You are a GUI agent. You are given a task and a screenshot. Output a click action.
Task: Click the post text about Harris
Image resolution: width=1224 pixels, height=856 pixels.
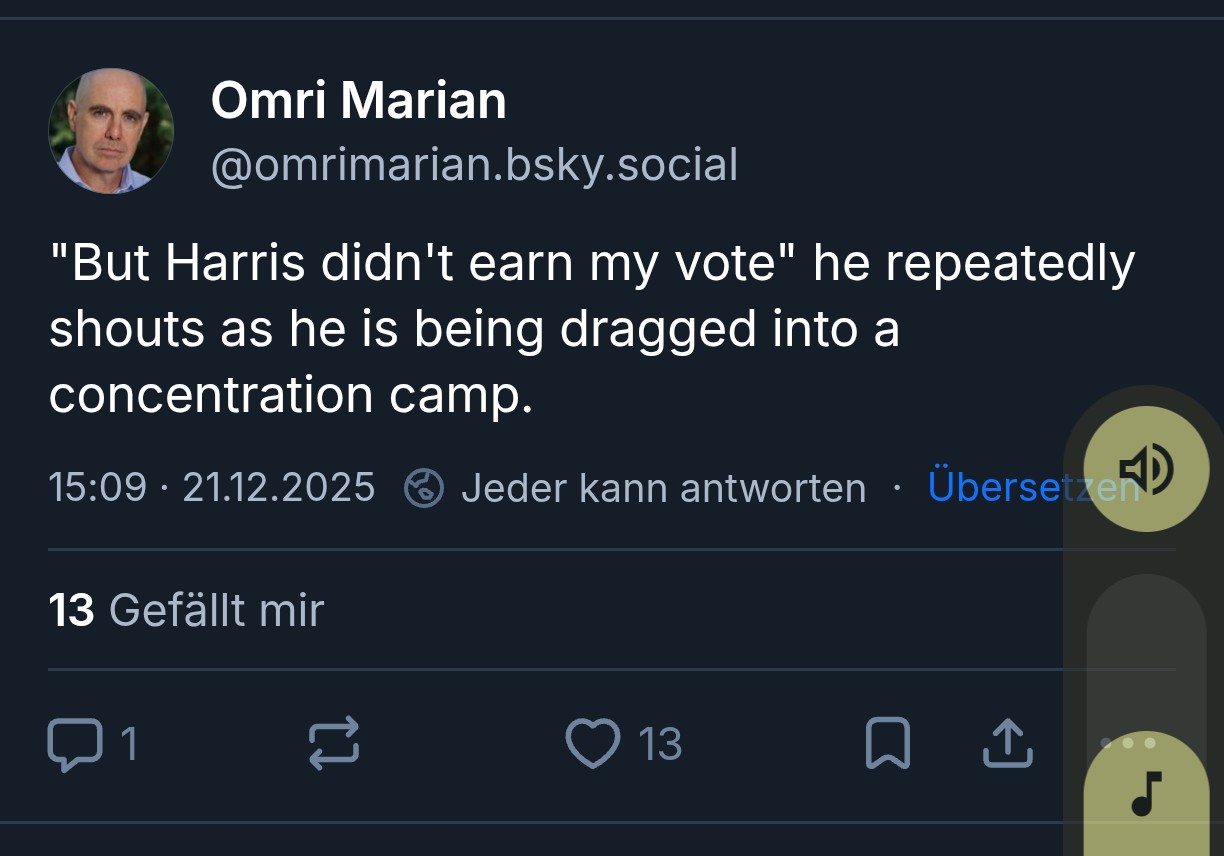coord(590,329)
